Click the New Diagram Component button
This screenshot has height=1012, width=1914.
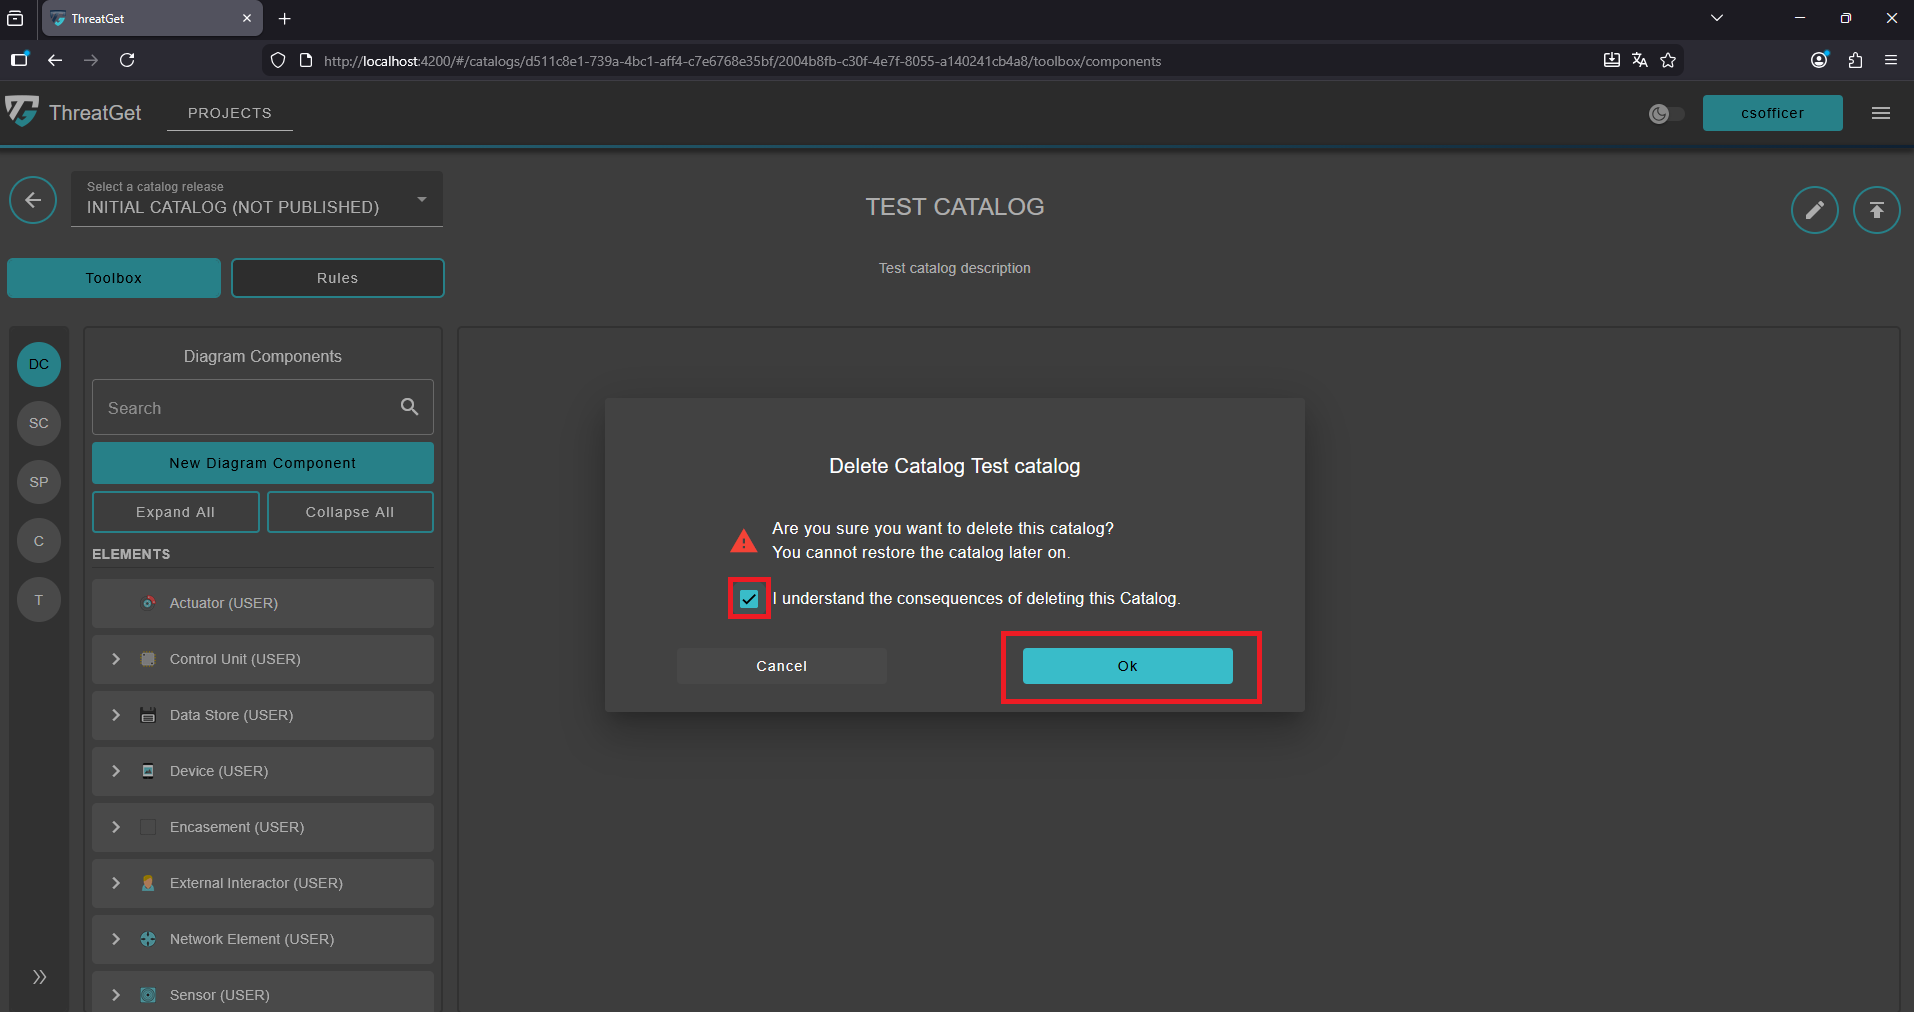tap(262, 462)
